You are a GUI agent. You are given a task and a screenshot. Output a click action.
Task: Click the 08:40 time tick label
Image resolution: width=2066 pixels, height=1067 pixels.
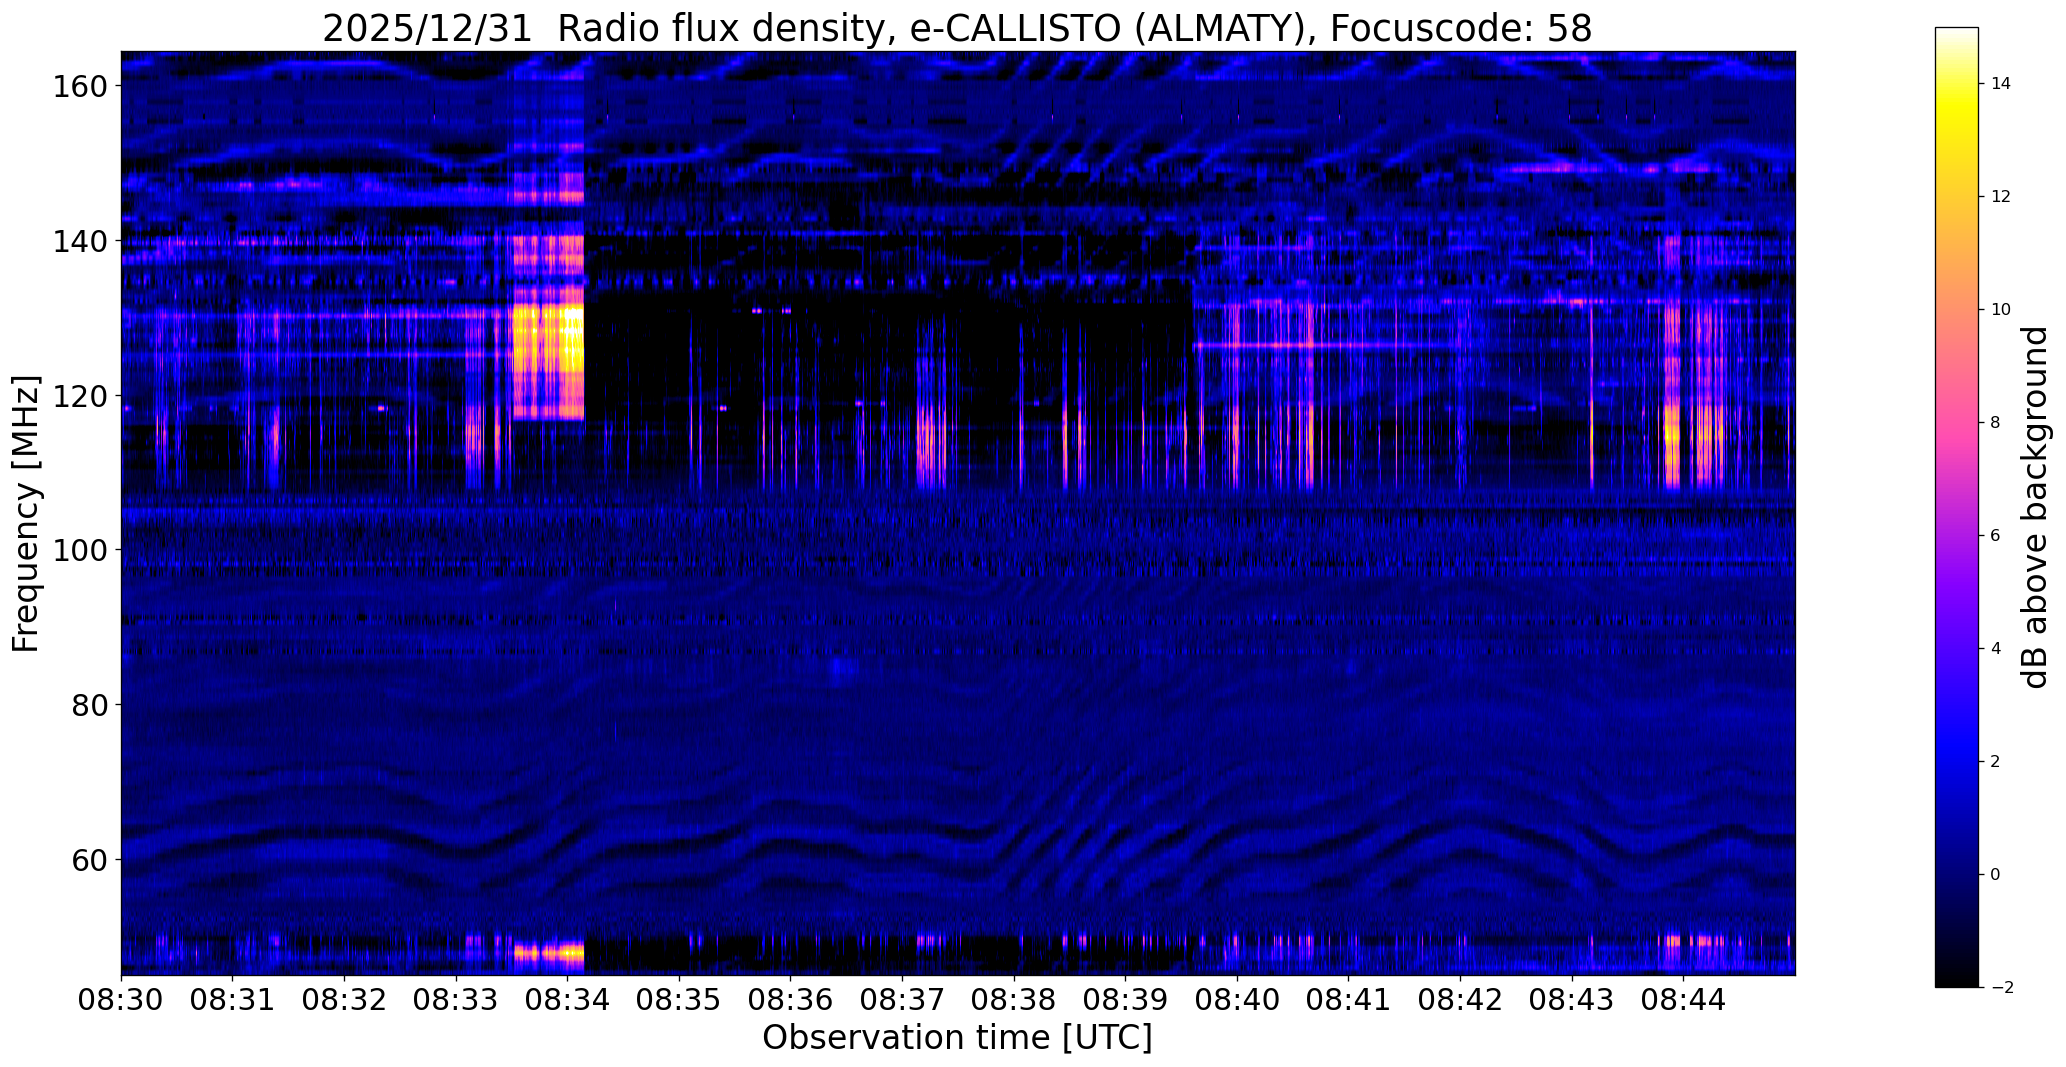coord(1237,1000)
